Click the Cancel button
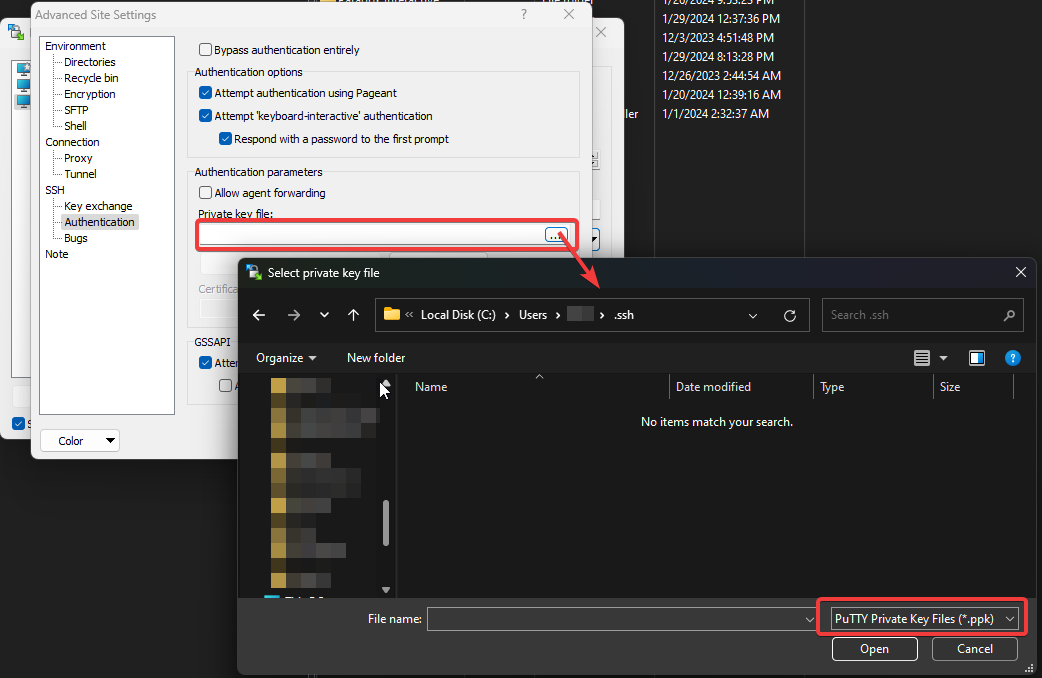 coord(974,649)
